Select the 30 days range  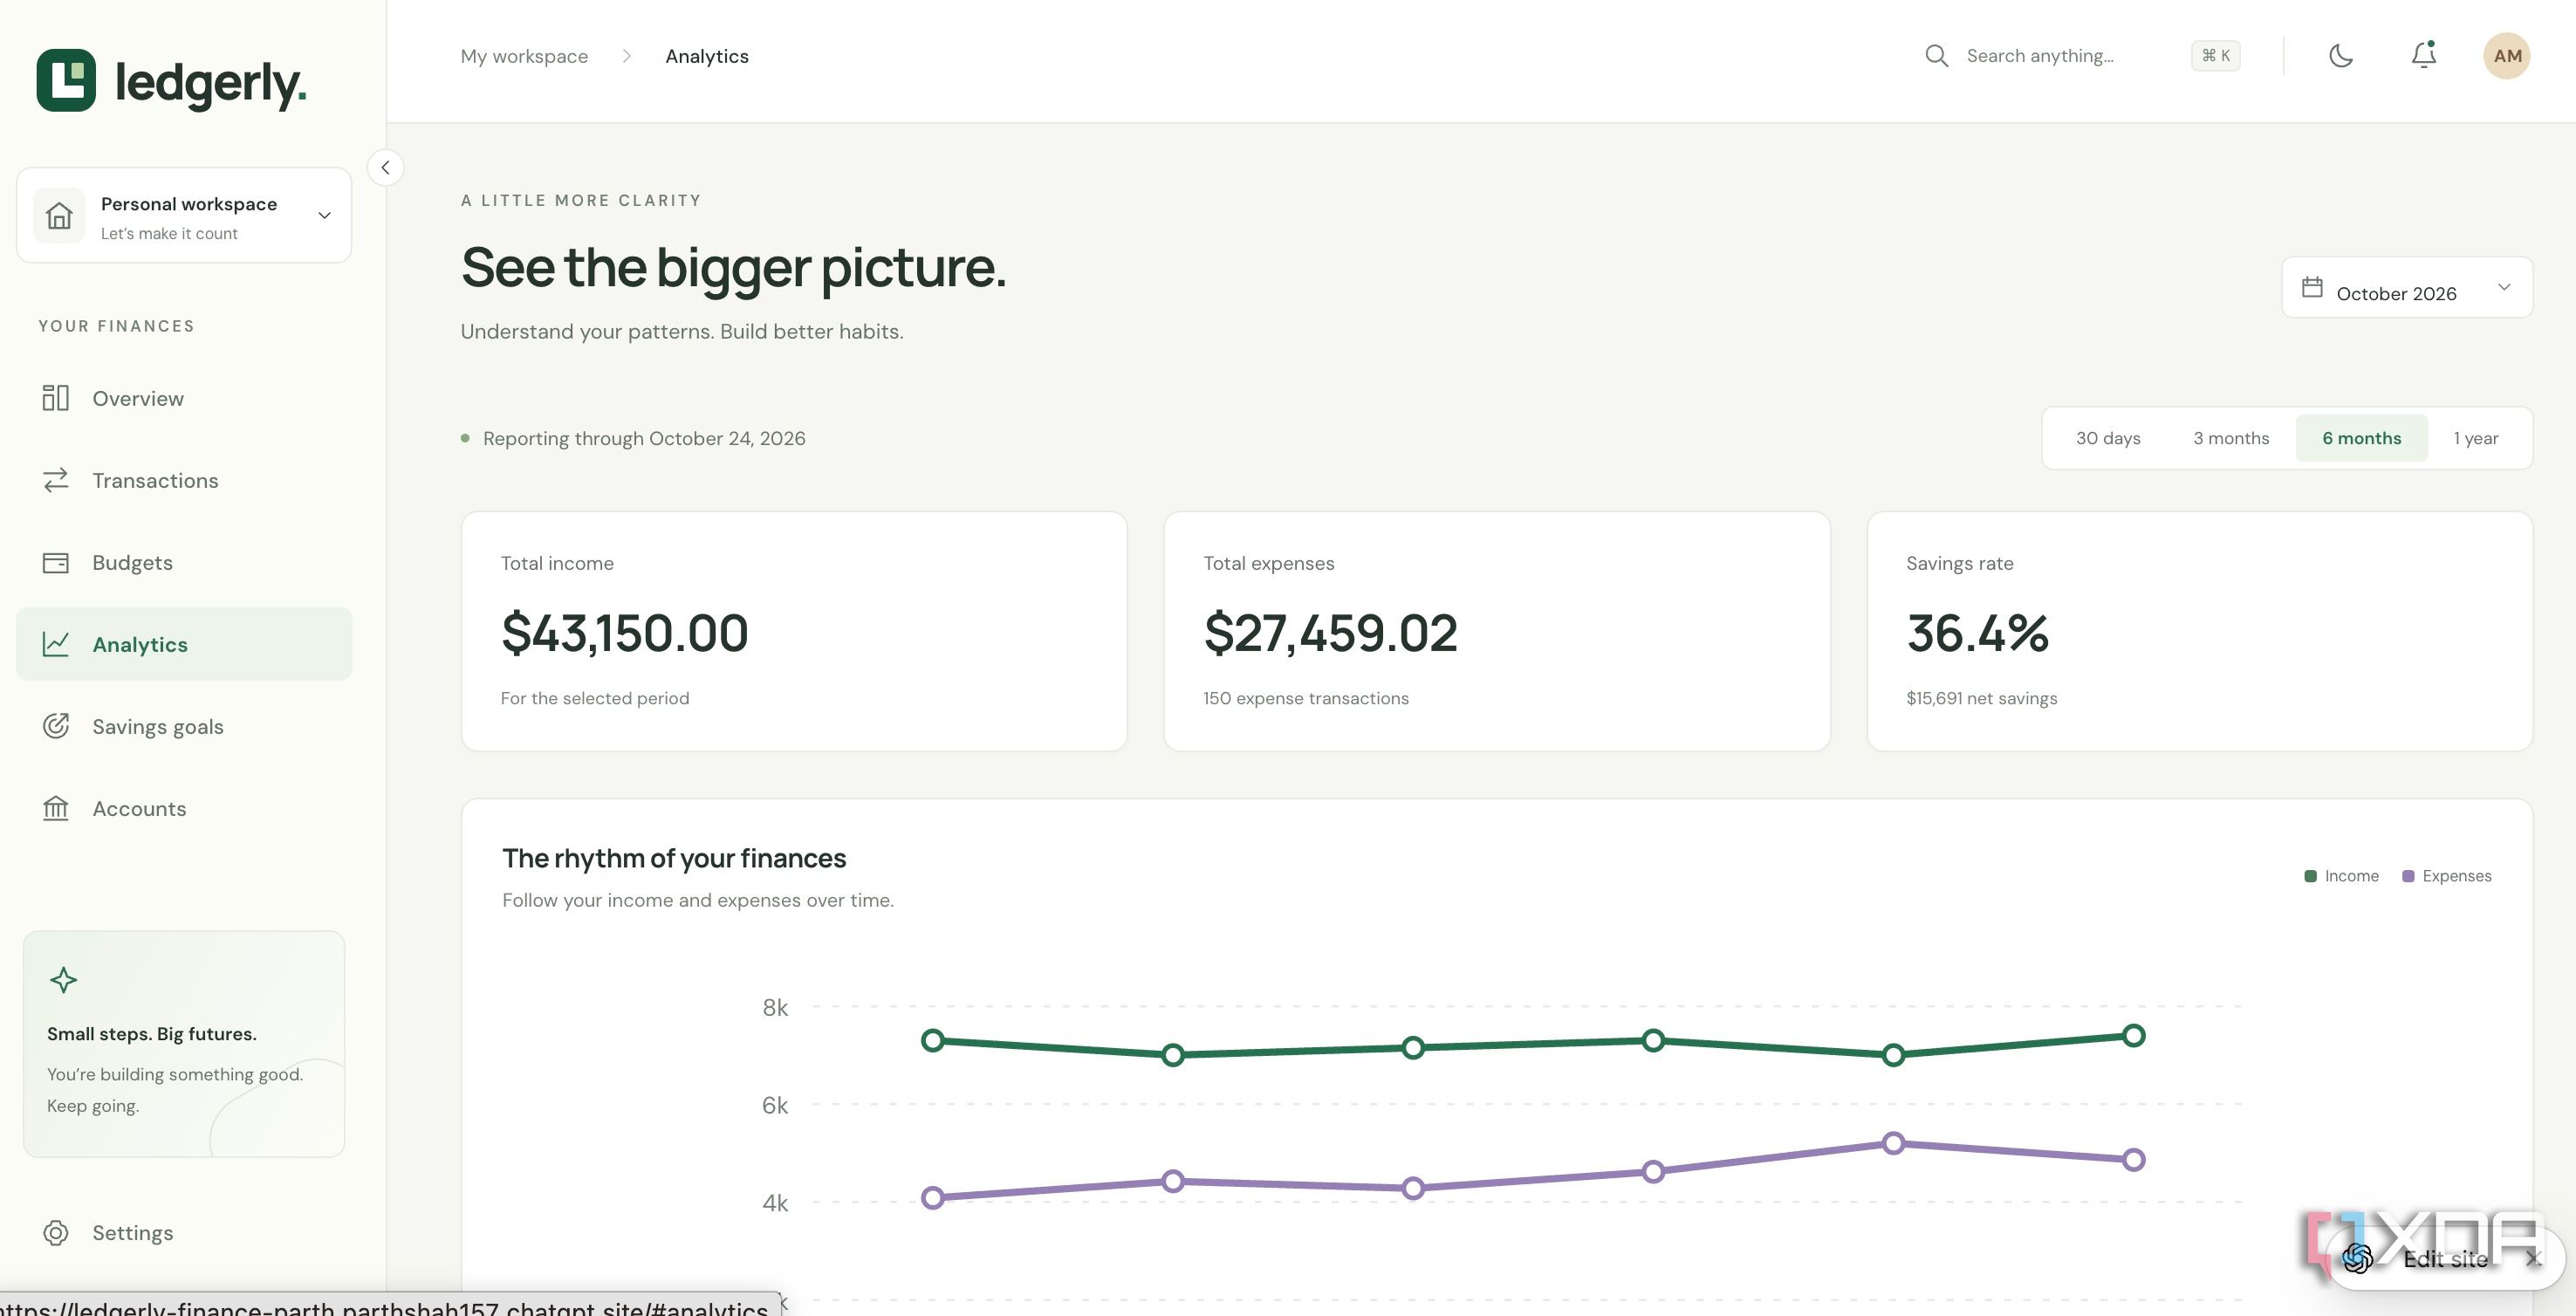tap(2108, 438)
